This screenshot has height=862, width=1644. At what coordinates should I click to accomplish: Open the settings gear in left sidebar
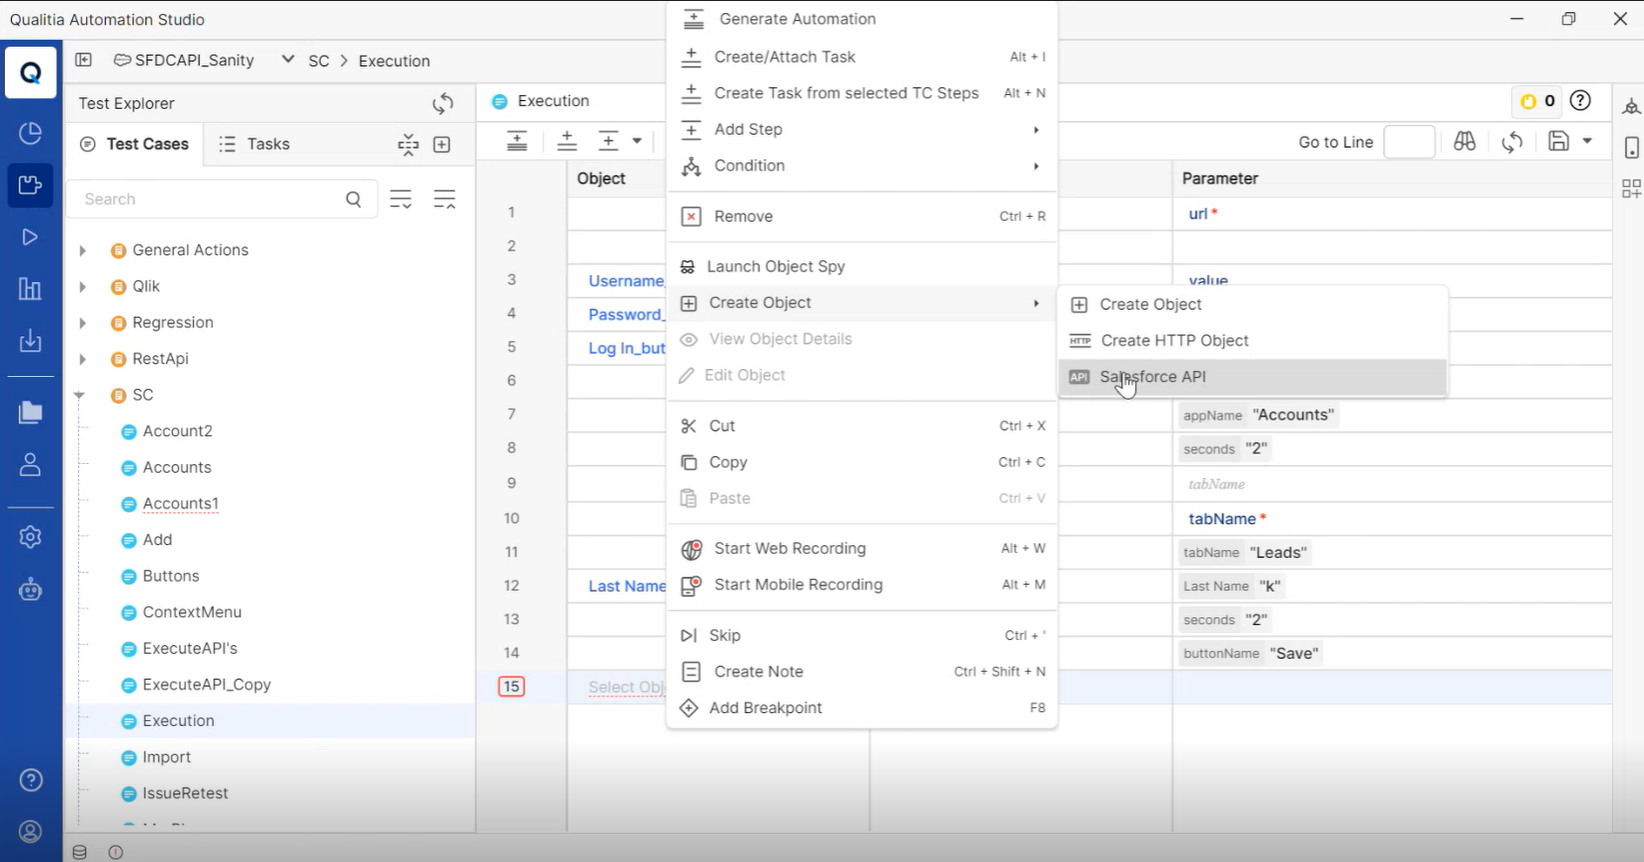coord(31,537)
